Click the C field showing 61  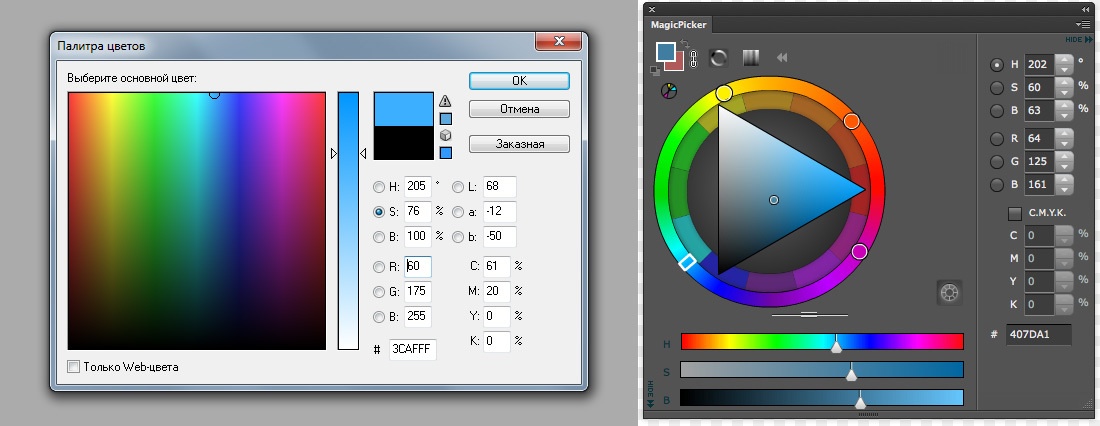click(497, 267)
